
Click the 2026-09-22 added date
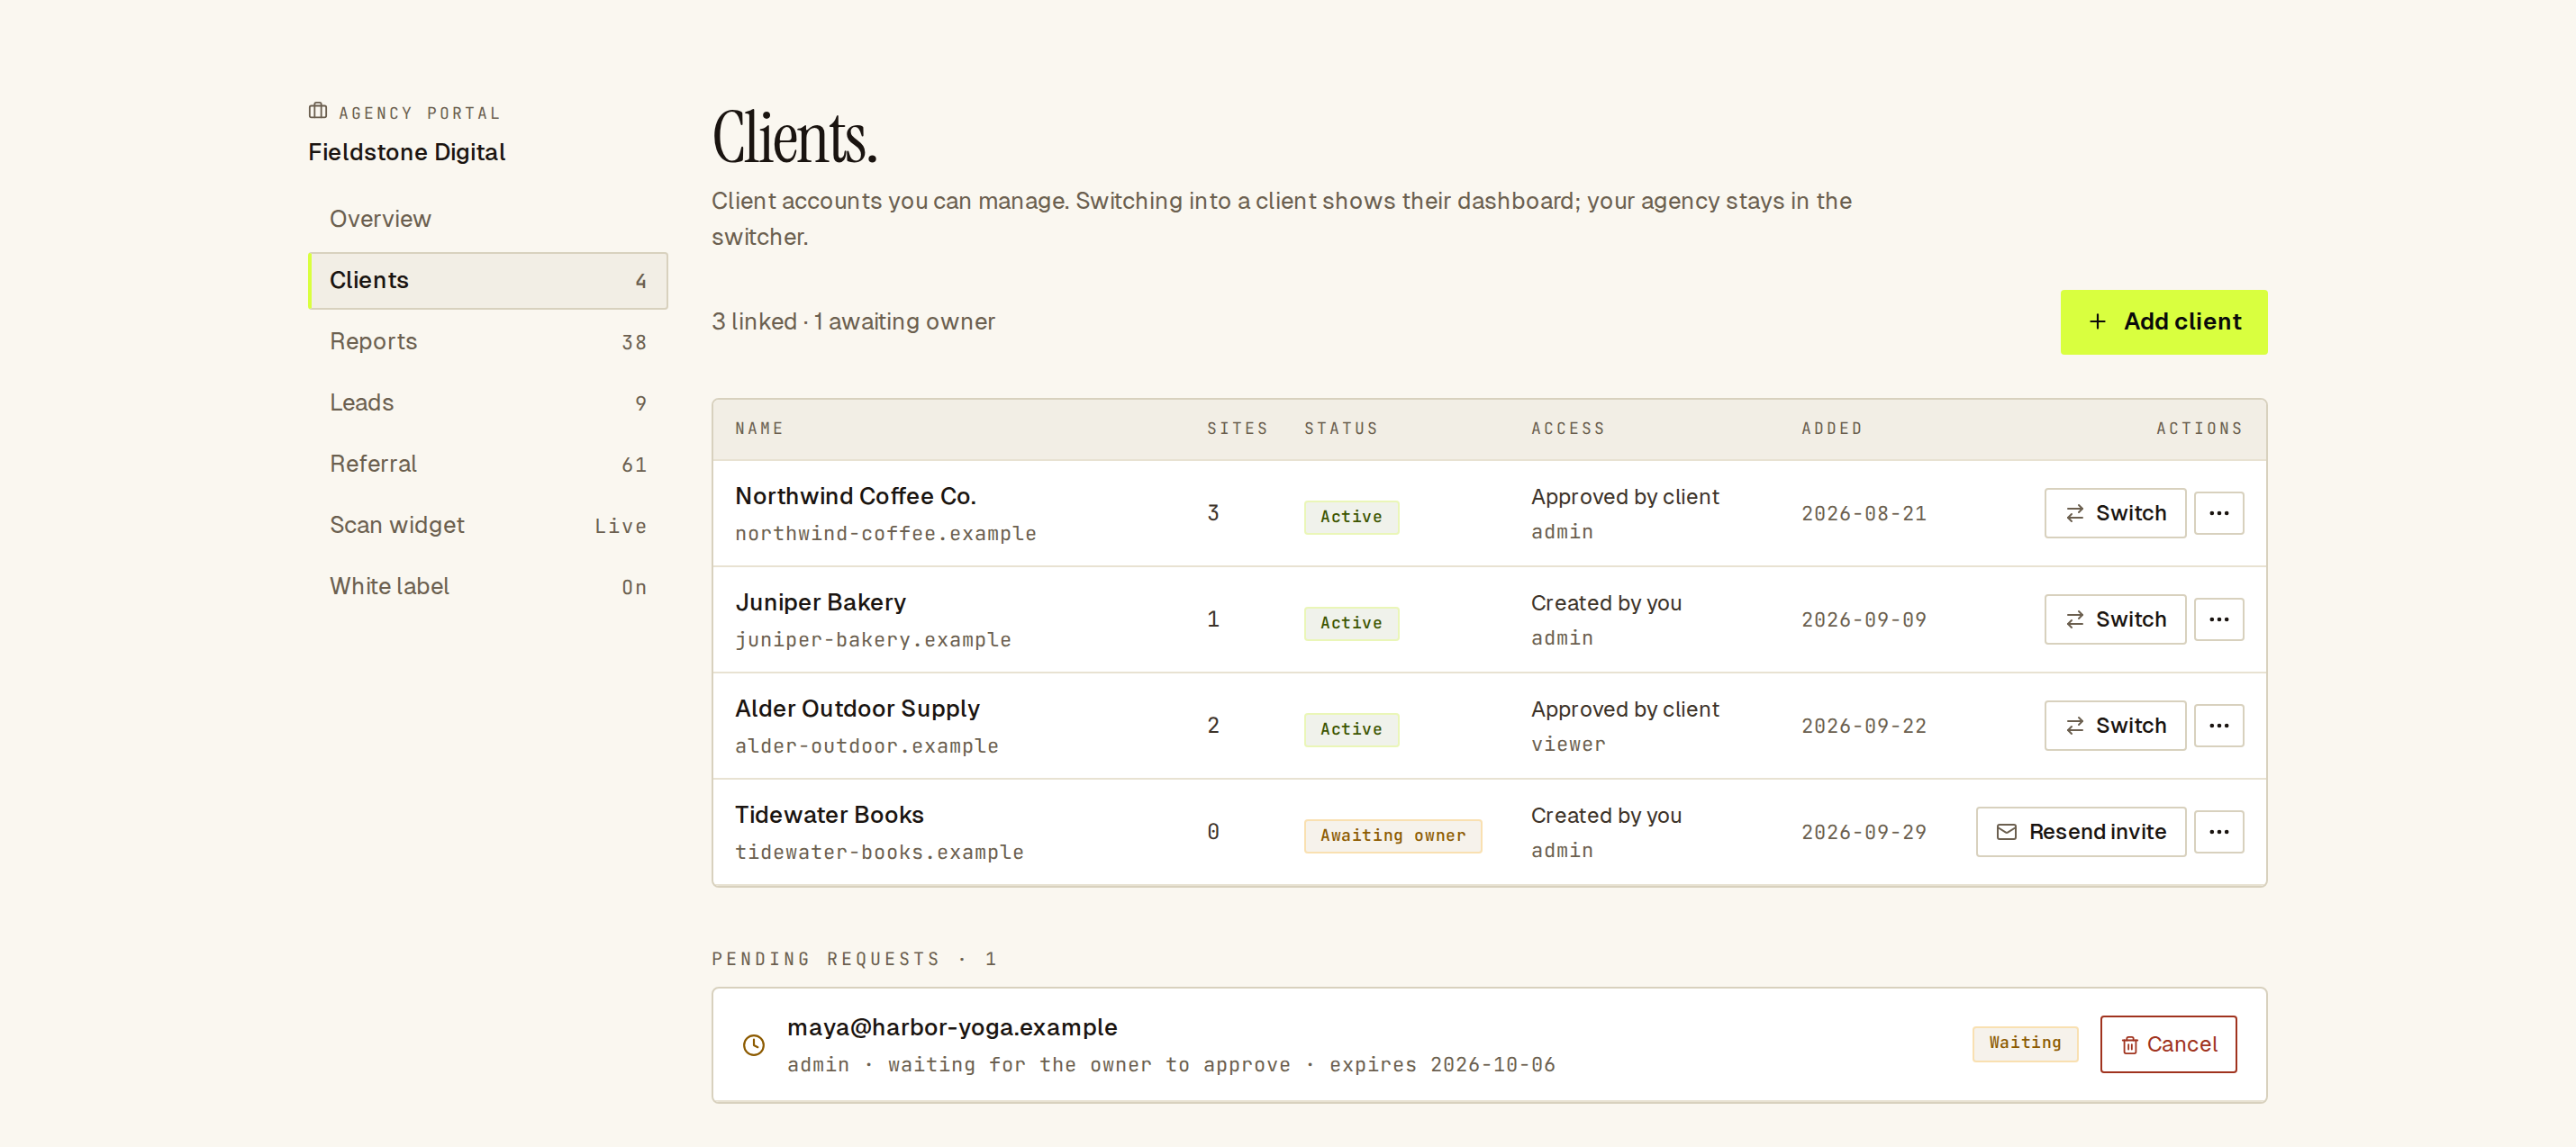[x=1864, y=726]
